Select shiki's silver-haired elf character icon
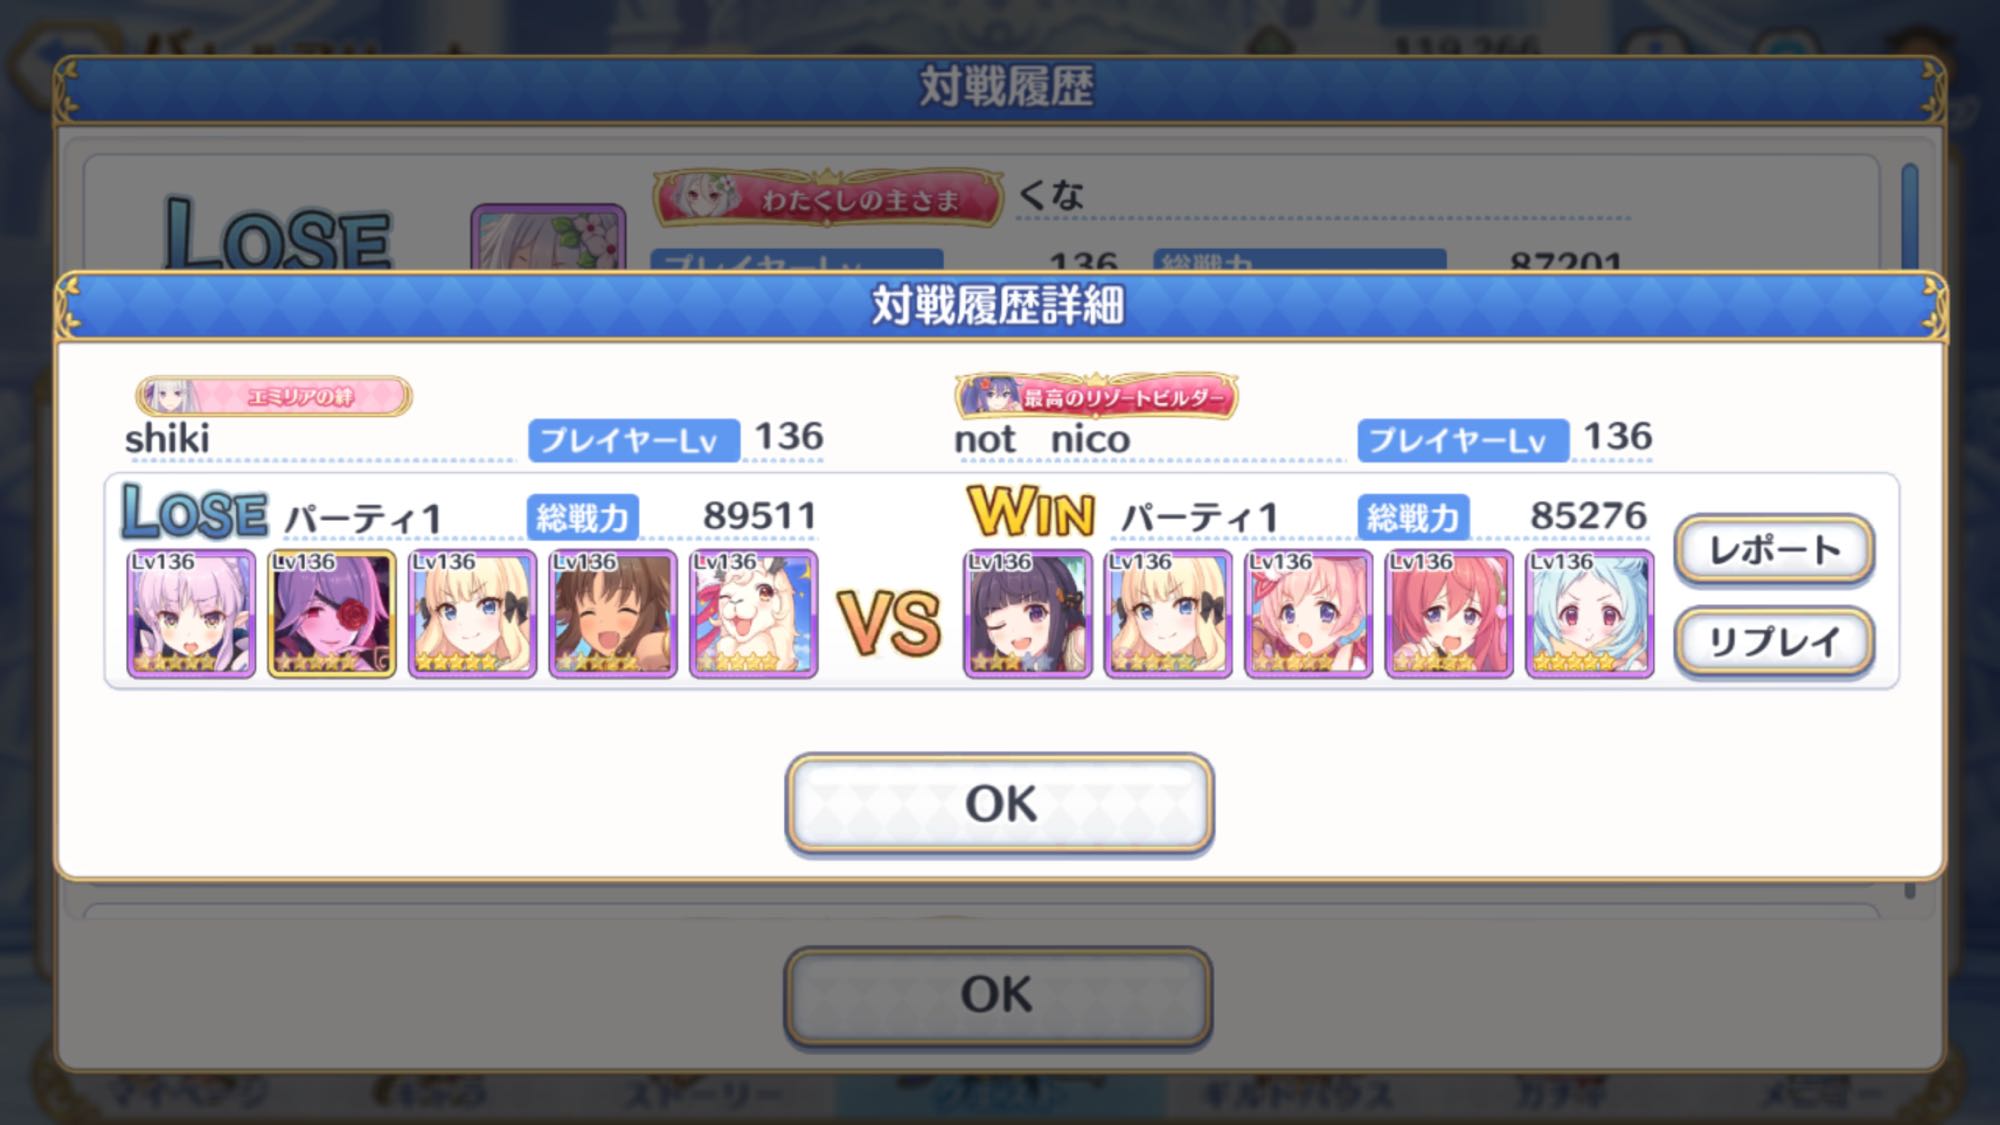The height and width of the screenshot is (1125, 2000). (x=191, y=614)
